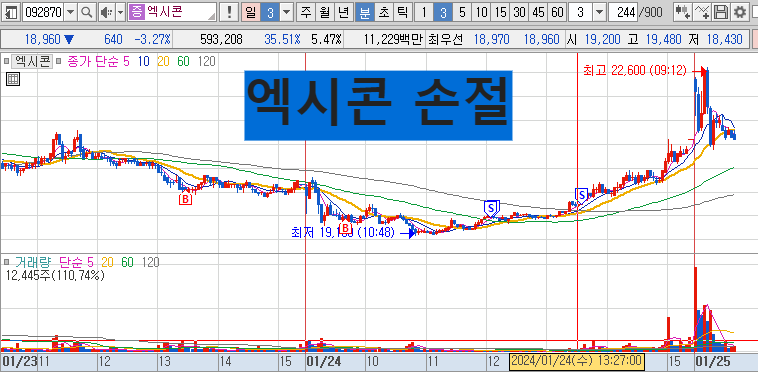Click the add line indicator icon

[x=702, y=12]
